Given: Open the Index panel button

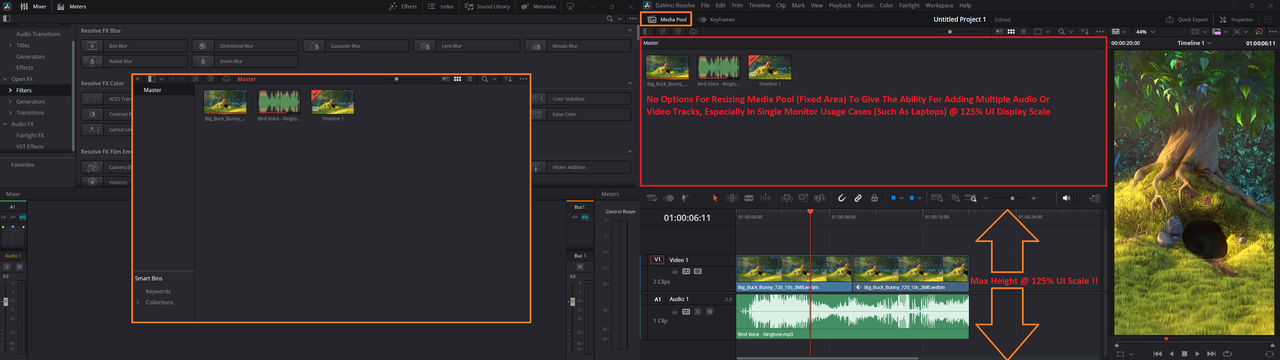Looking at the screenshot, I should 441,6.
